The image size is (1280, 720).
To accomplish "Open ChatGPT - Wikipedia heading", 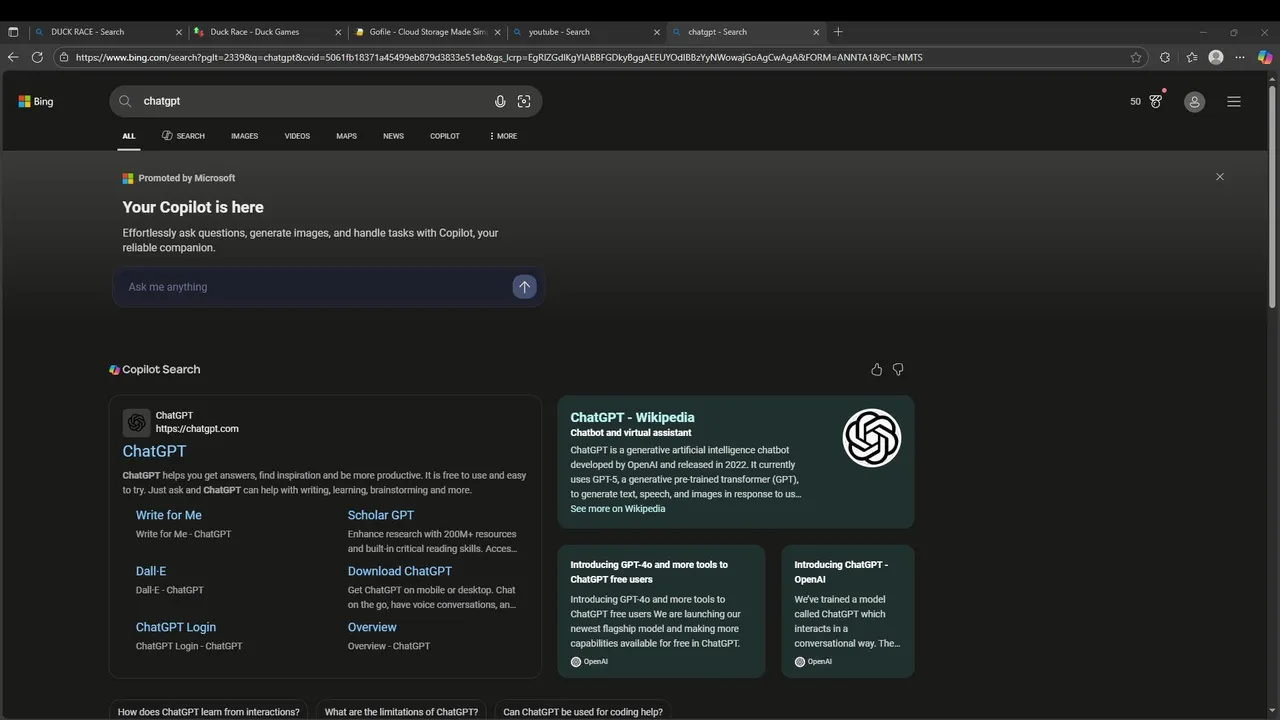I will tap(632, 417).
